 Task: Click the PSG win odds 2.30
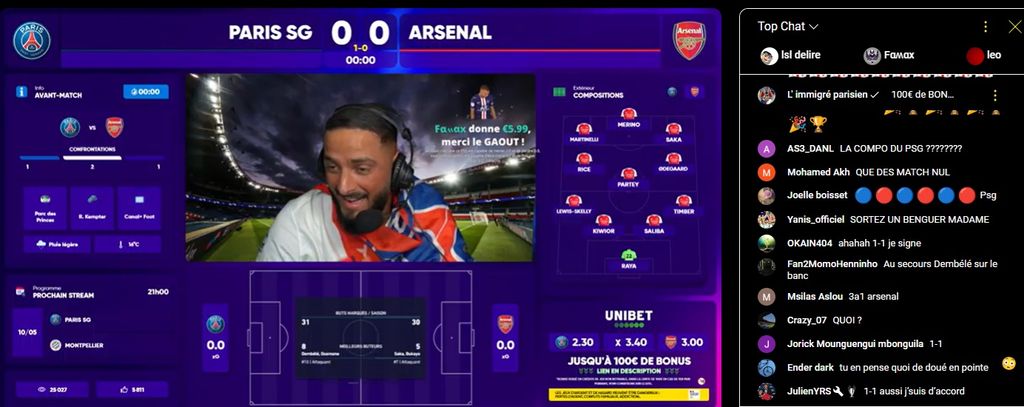tap(575, 342)
